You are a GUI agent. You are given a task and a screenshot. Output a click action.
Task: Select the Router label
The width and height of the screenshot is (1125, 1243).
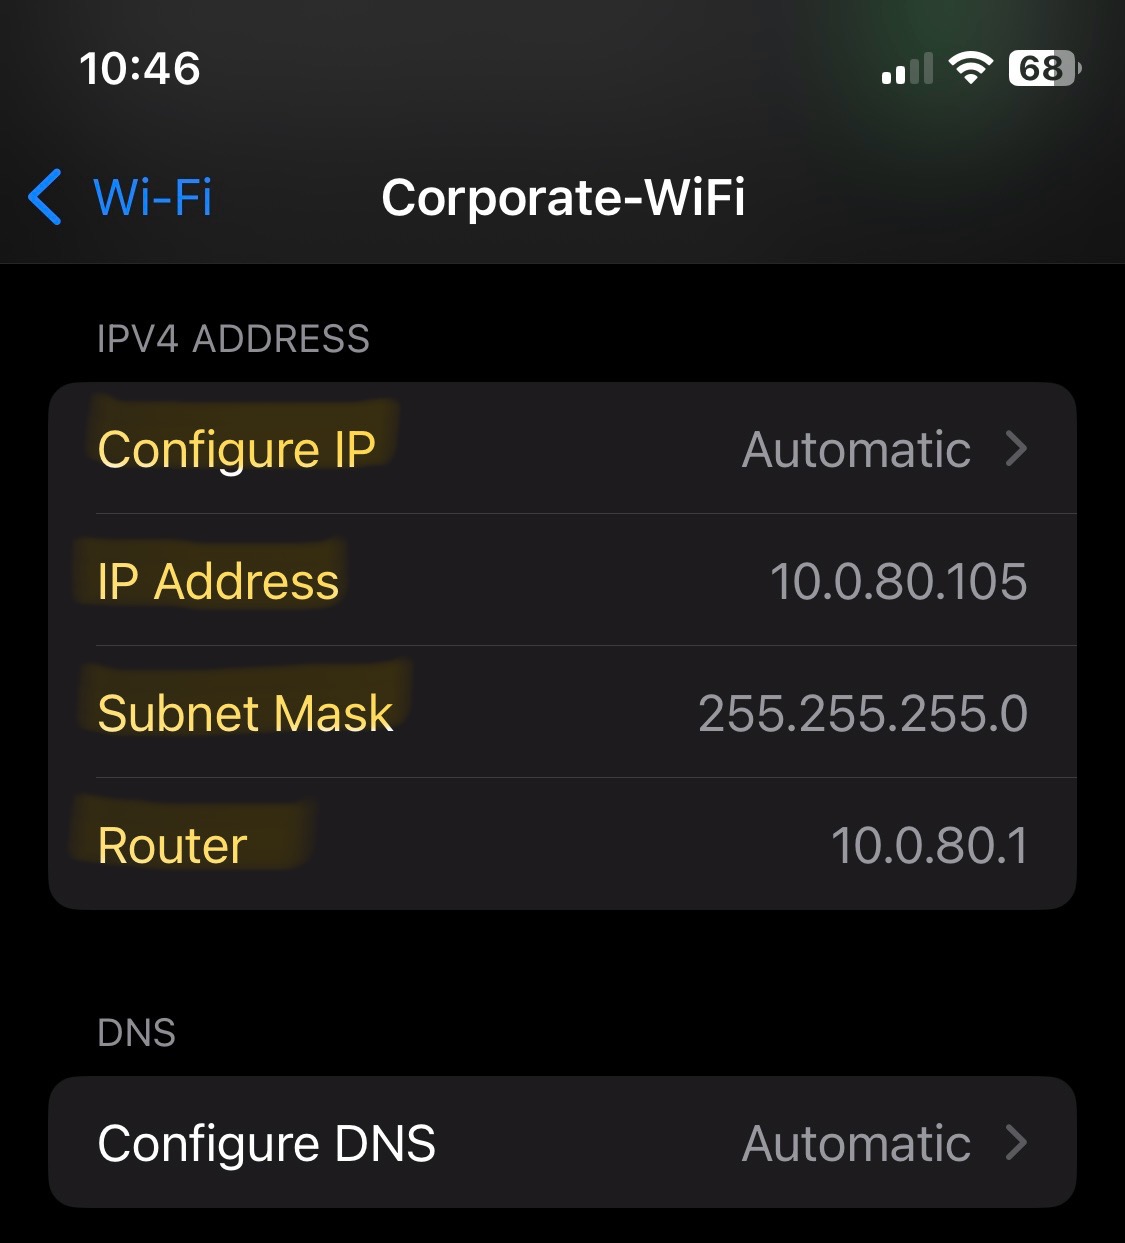pos(172,845)
